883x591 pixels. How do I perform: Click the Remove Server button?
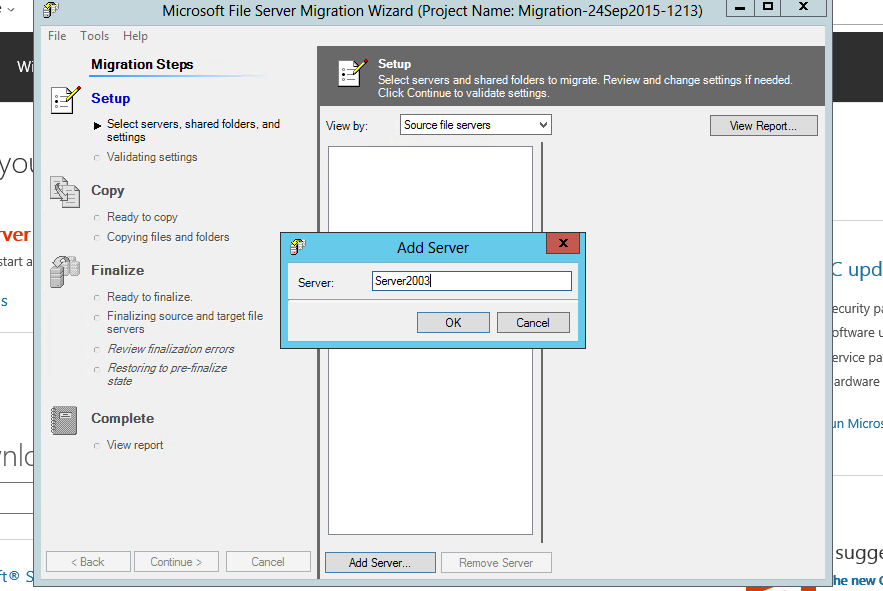coord(496,563)
